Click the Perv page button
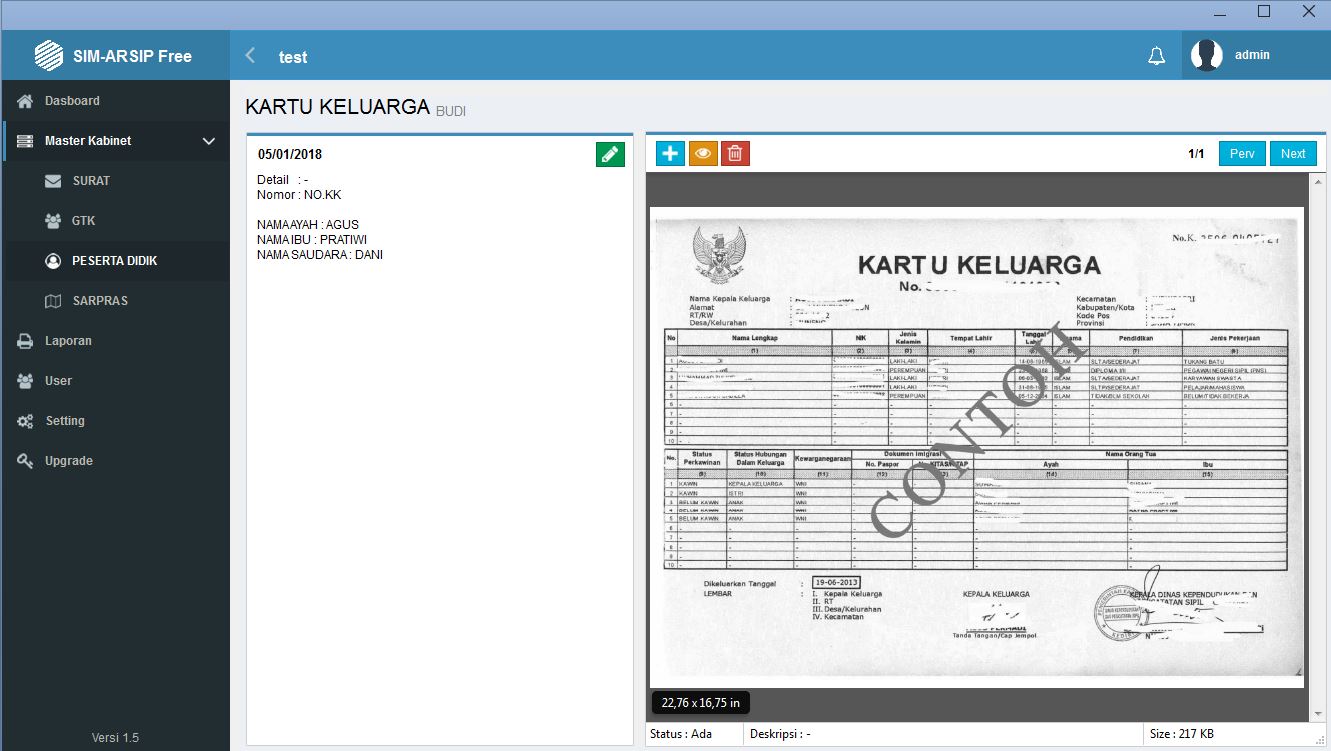The height and width of the screenshot is (751, 1331). (1242, 153)
